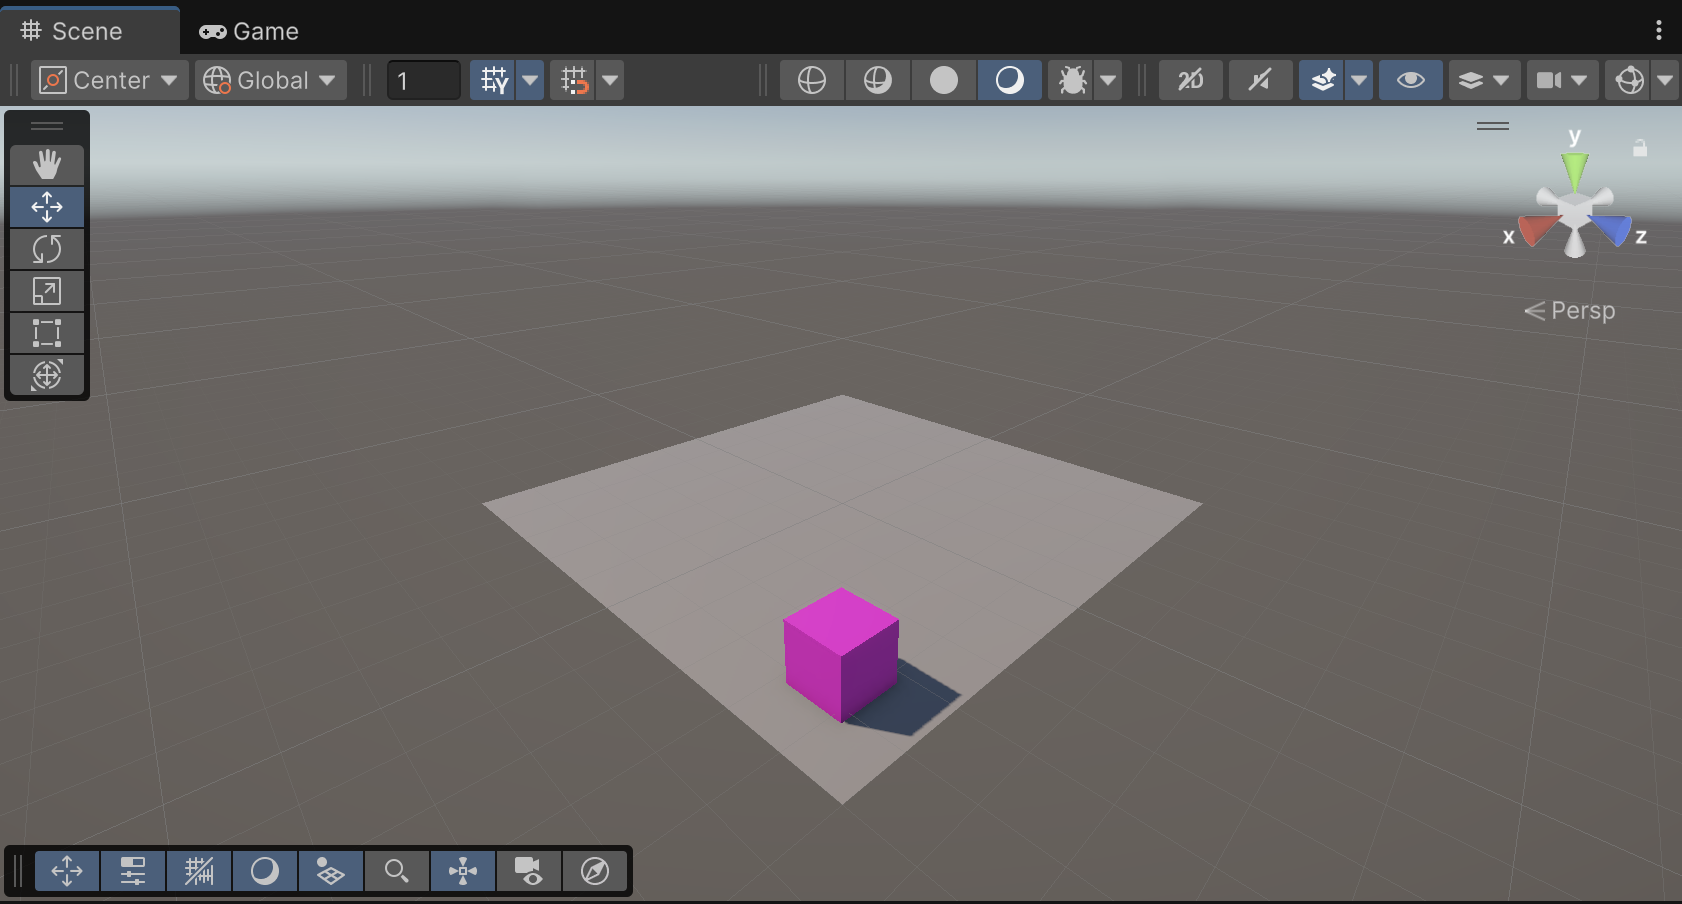Image resolution: width=1682 pixels, height=904 pixels.
Task: Switch to the Game tab
Action: 249,31
